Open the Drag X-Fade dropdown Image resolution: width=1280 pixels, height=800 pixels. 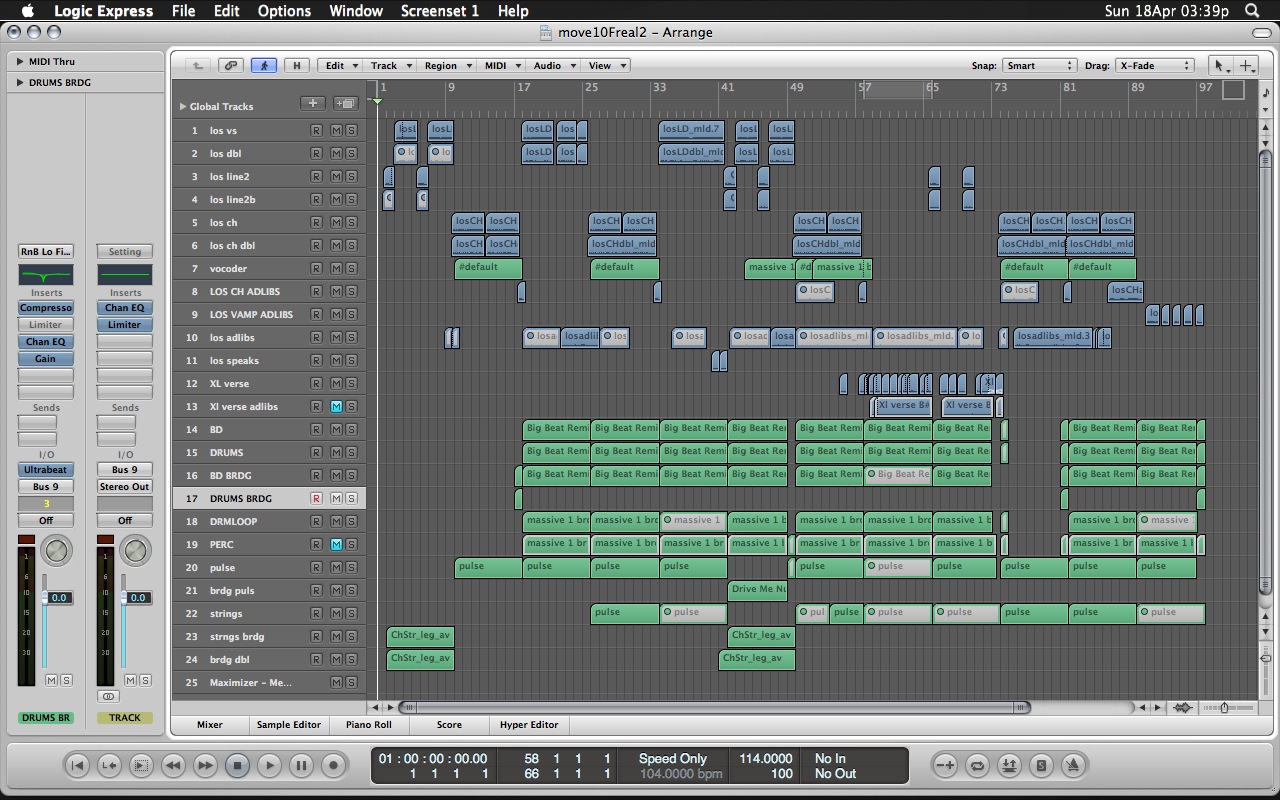click(x=1154, y=66)
